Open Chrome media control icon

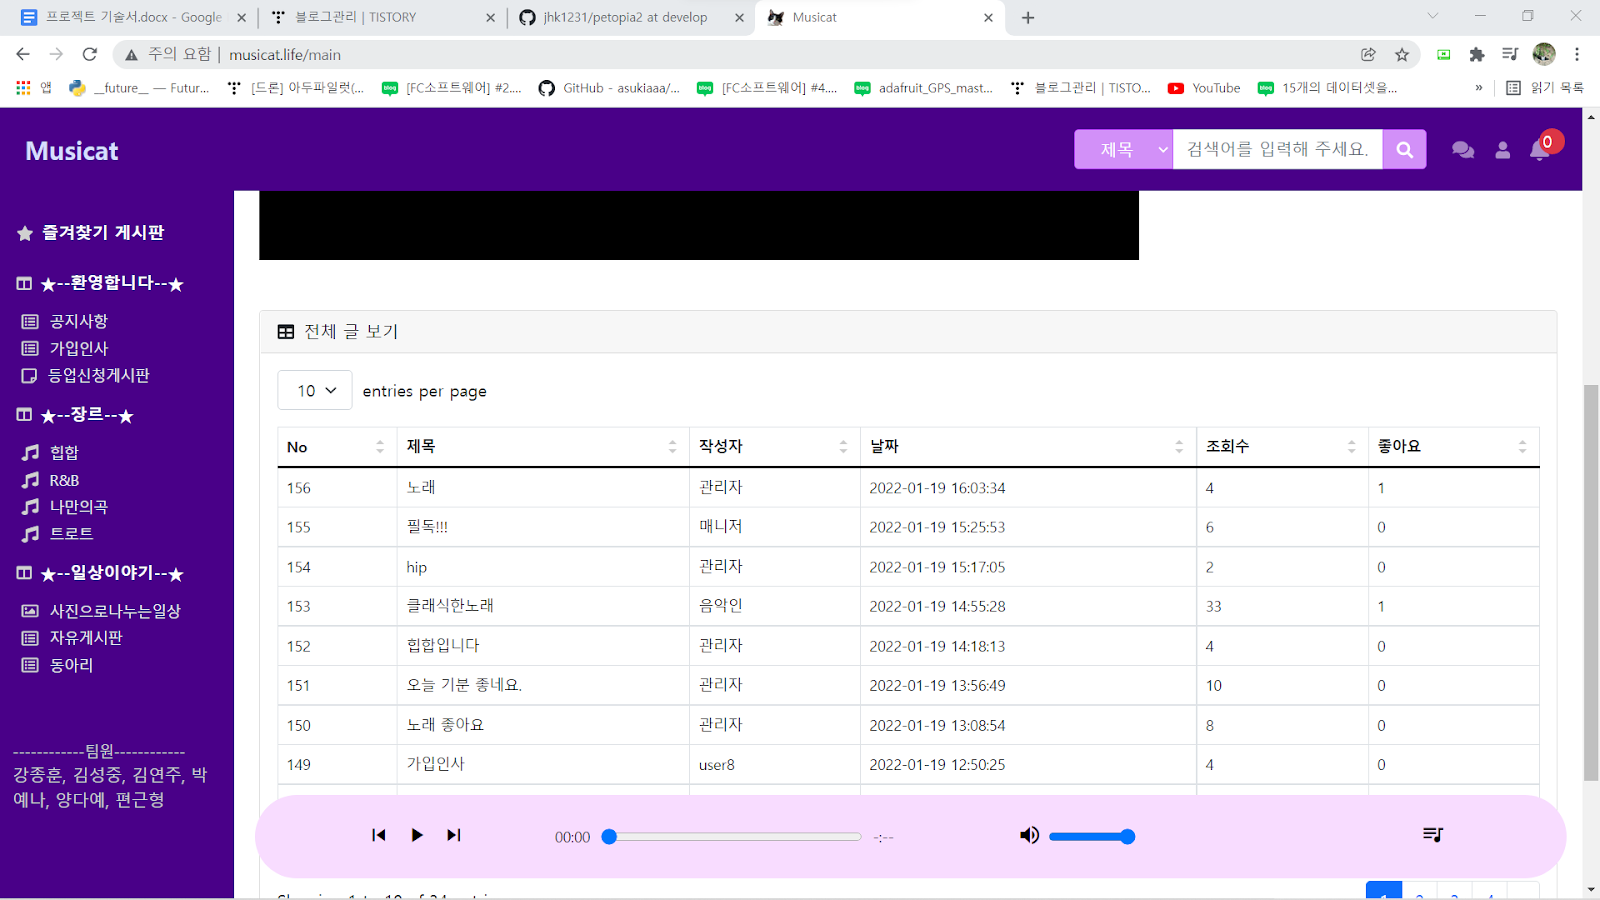(1510, 54)
